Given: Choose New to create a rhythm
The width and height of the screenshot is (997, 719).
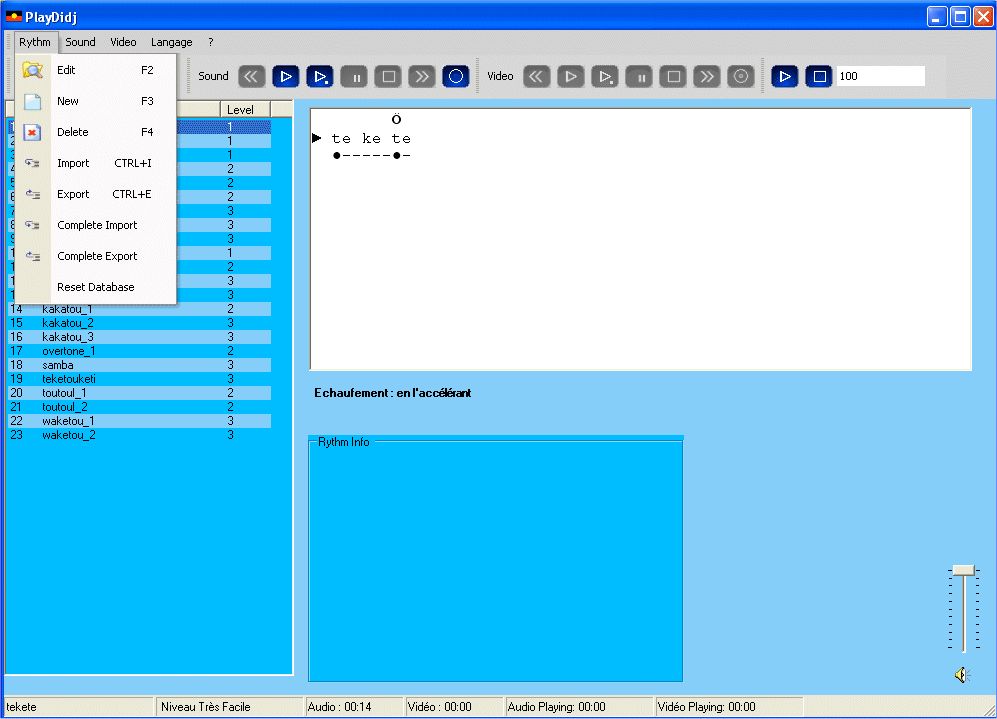Looking at the screenshot, I should (95, 101).
